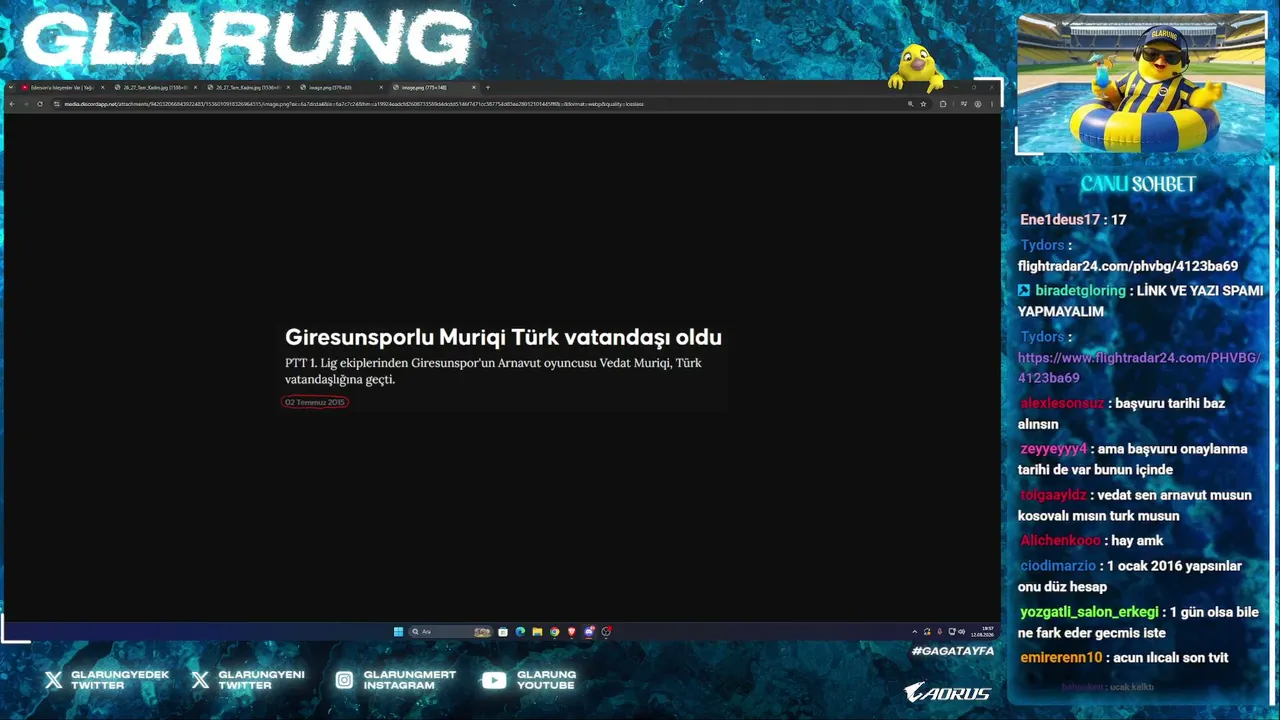Click the browser address bar URL
The width and height of the screenshot is (1280, 720).
(x=354, y=104)
